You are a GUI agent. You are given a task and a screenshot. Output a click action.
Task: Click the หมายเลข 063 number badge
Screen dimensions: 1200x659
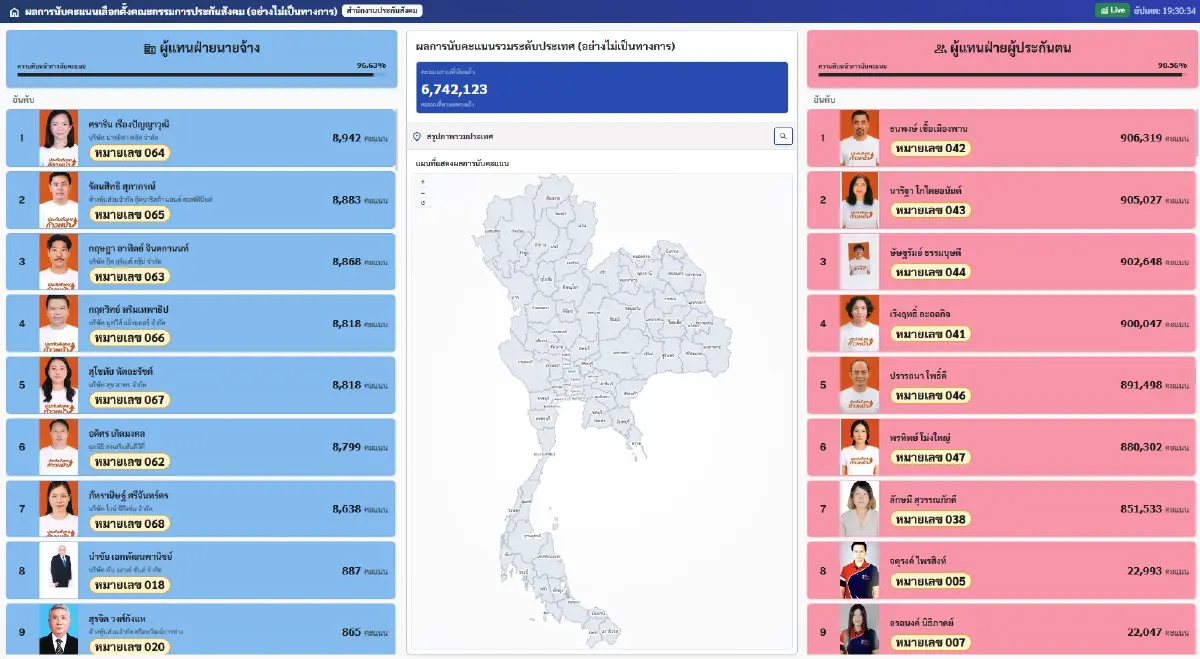130,277
